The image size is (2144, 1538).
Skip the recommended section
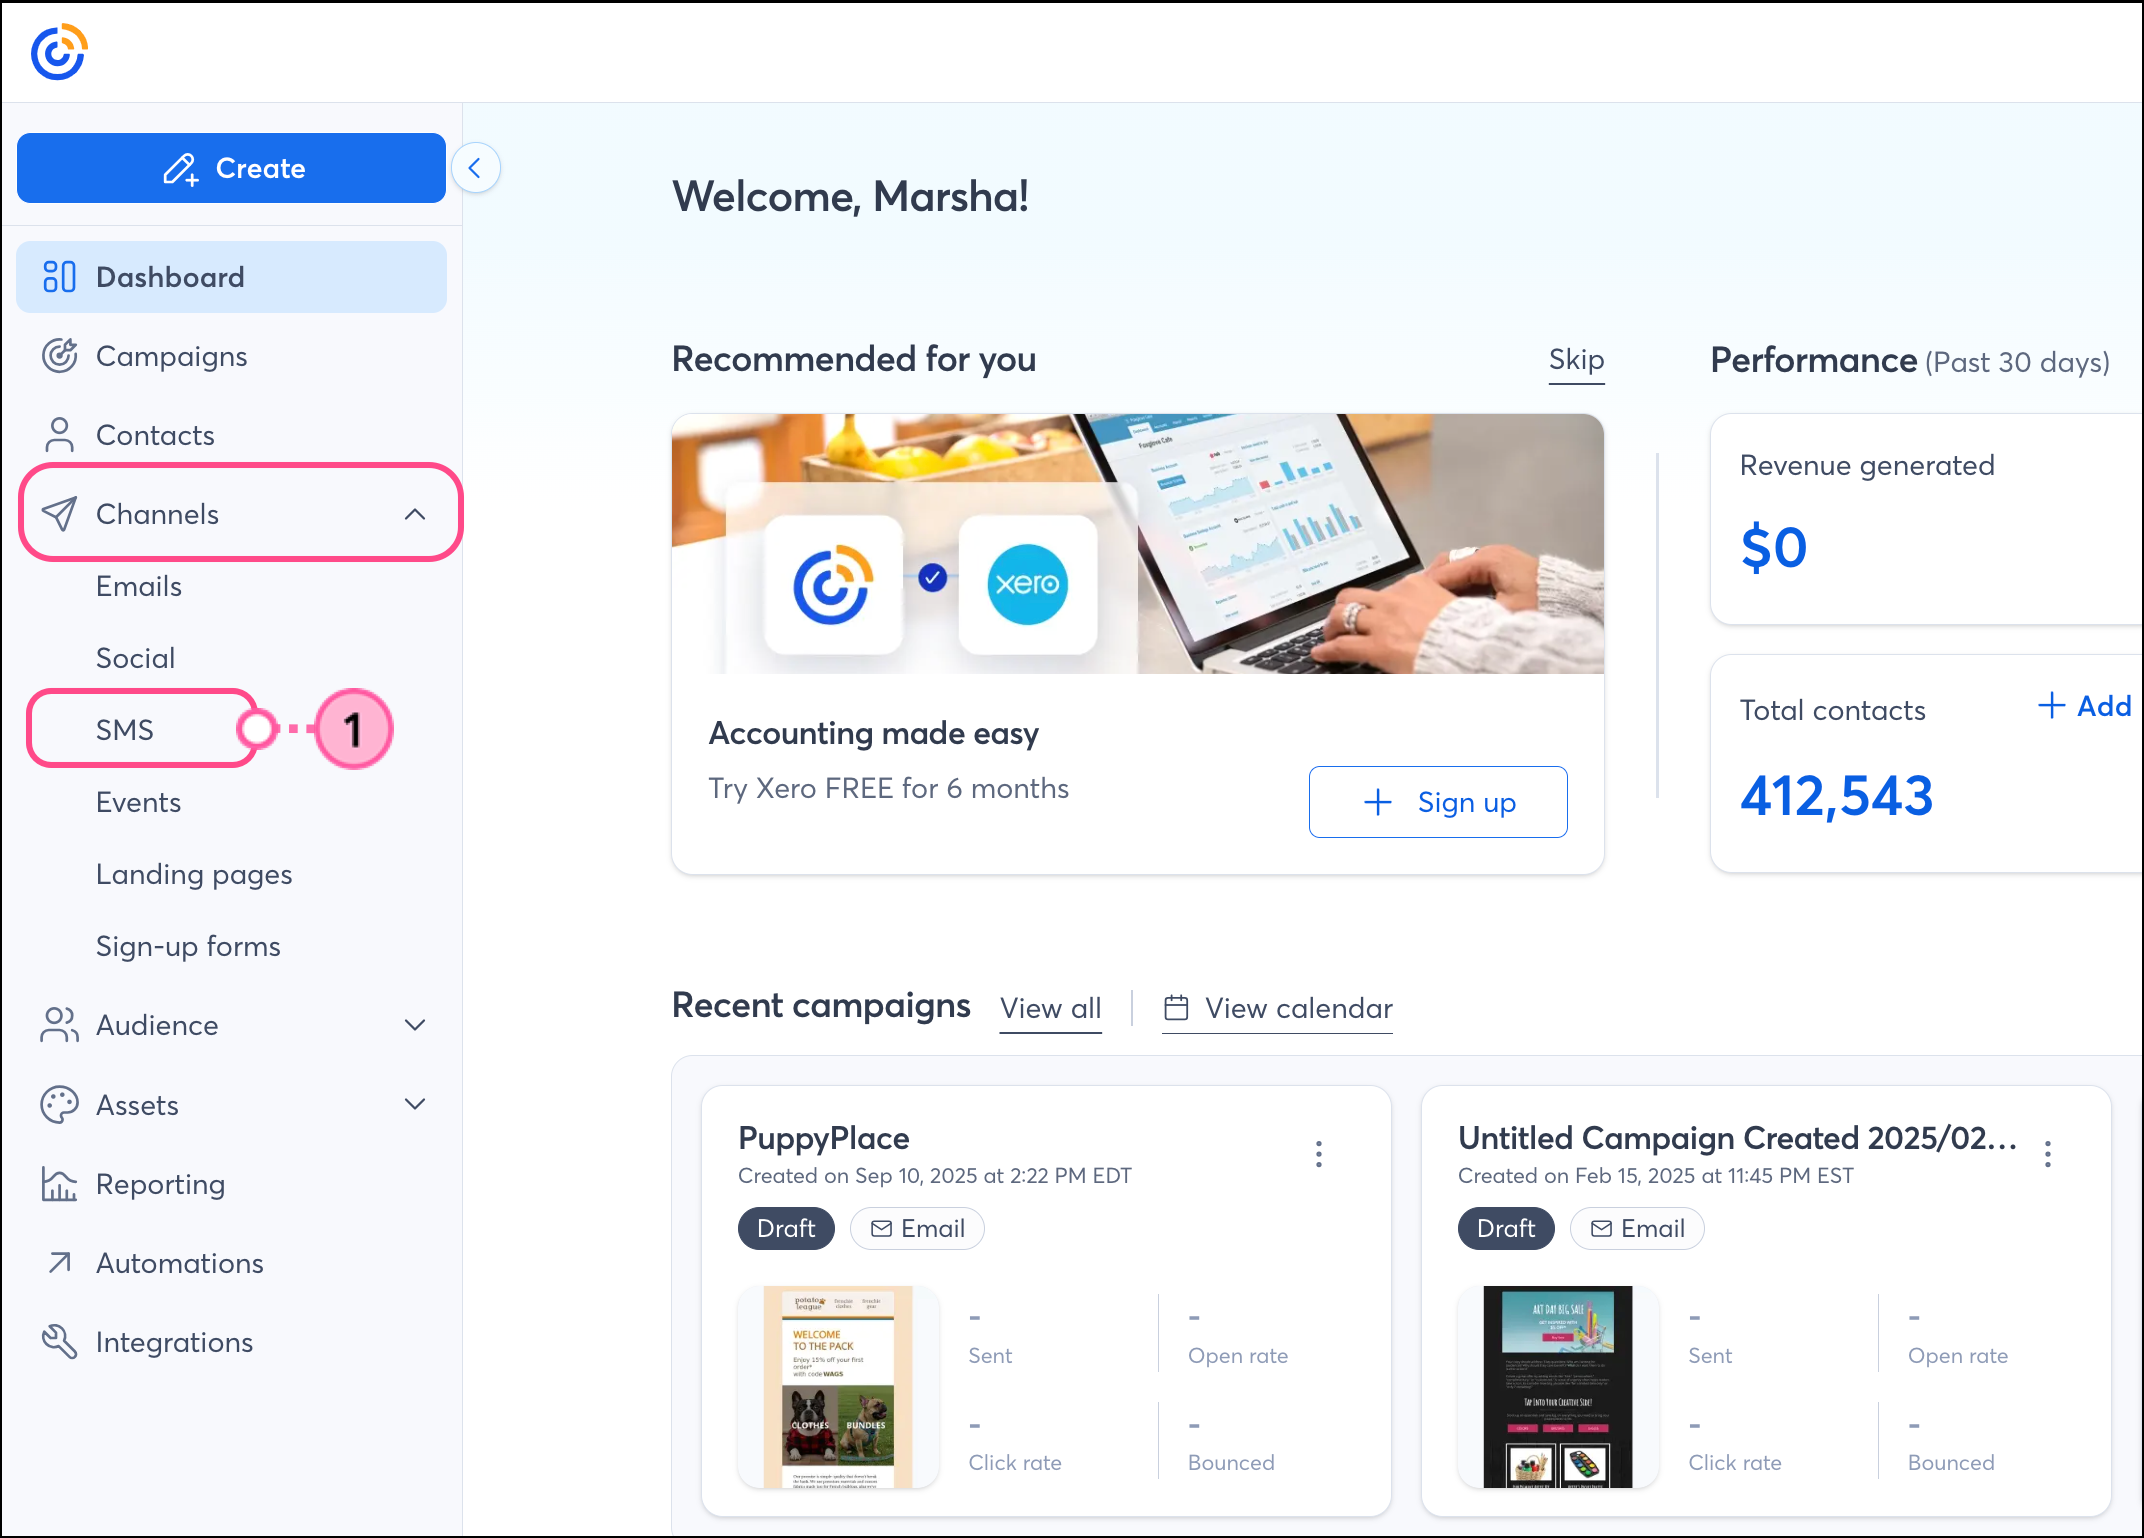pos(1576,360)
